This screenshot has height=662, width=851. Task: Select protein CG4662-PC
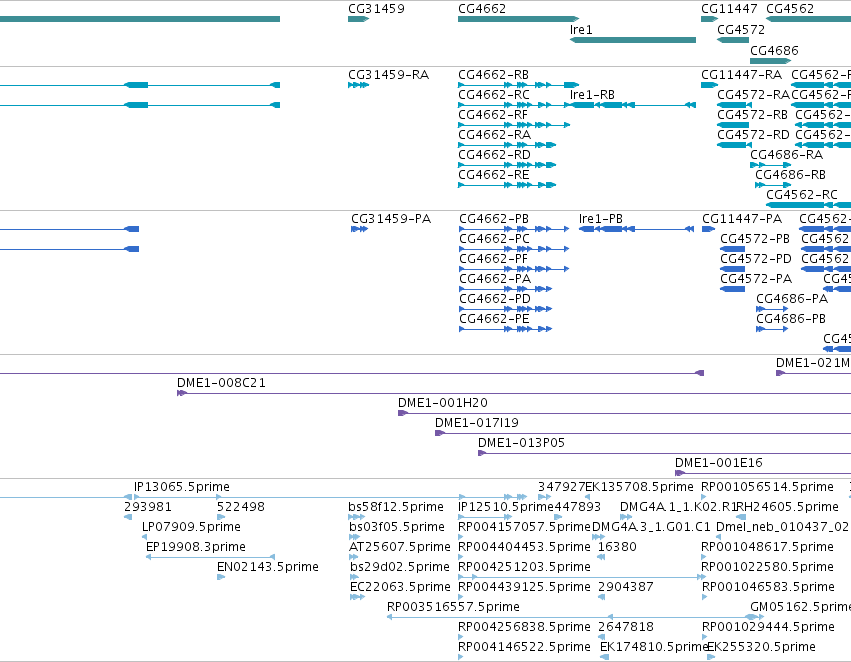point(494,239)
